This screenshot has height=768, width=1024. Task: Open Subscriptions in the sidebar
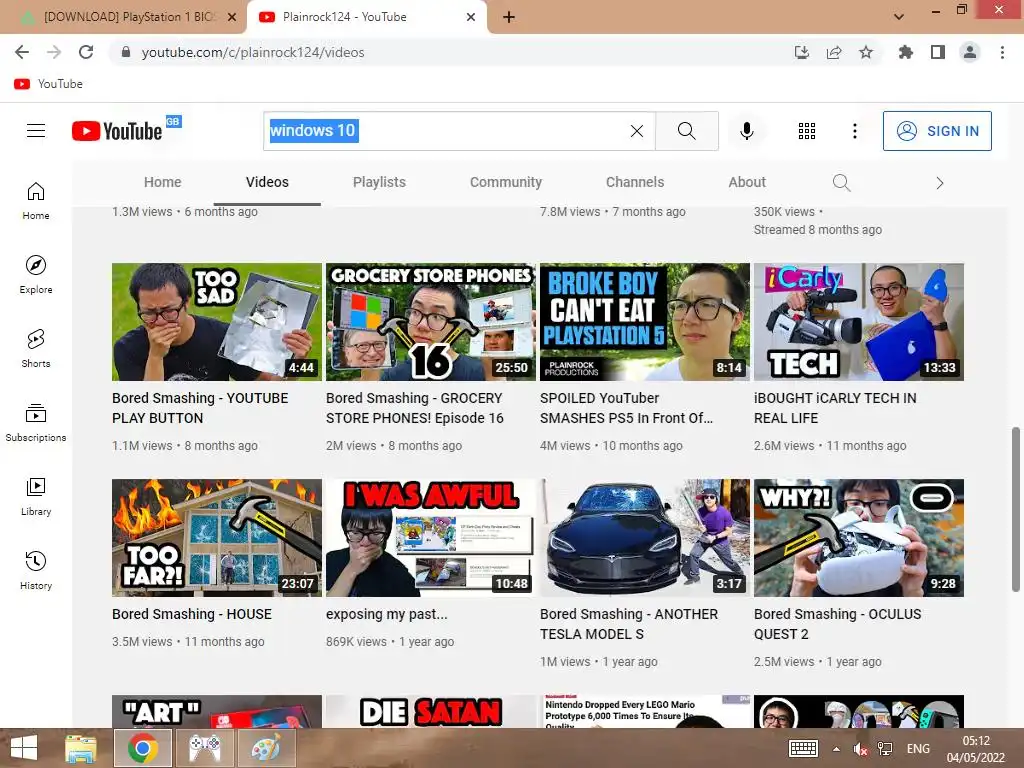tap(36, 423)
